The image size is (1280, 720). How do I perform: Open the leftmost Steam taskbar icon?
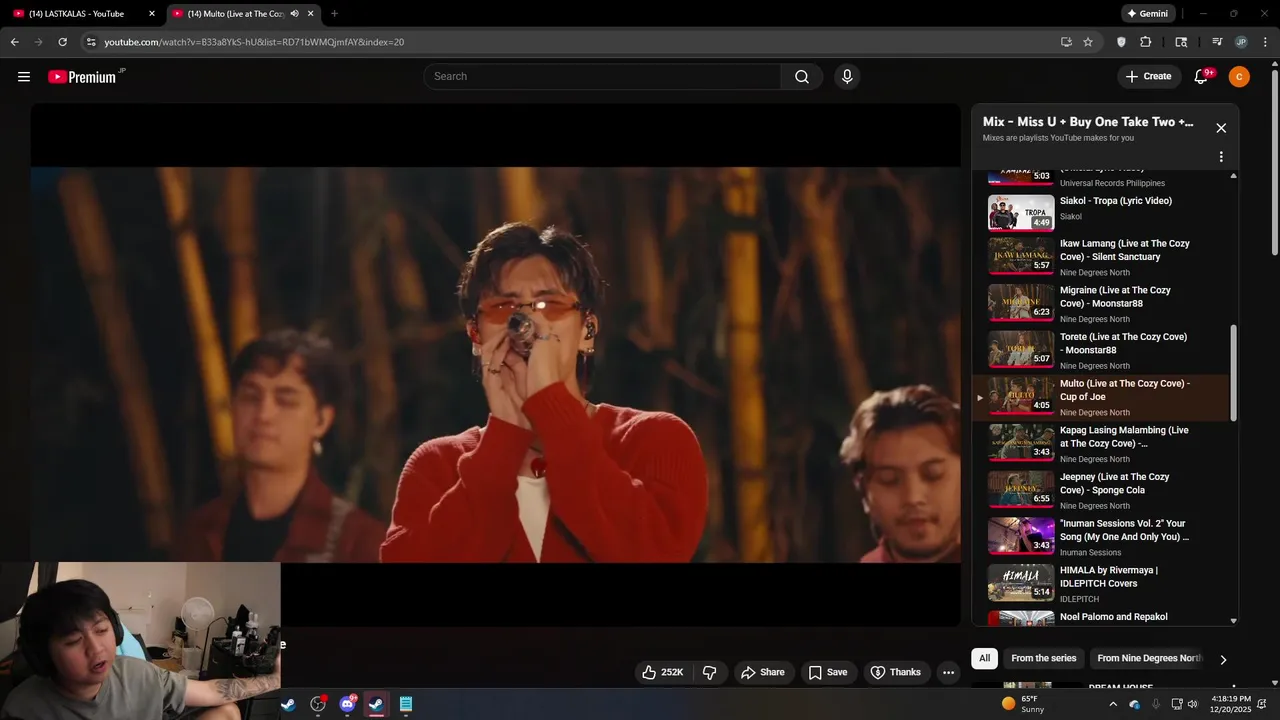pos(288,704)
